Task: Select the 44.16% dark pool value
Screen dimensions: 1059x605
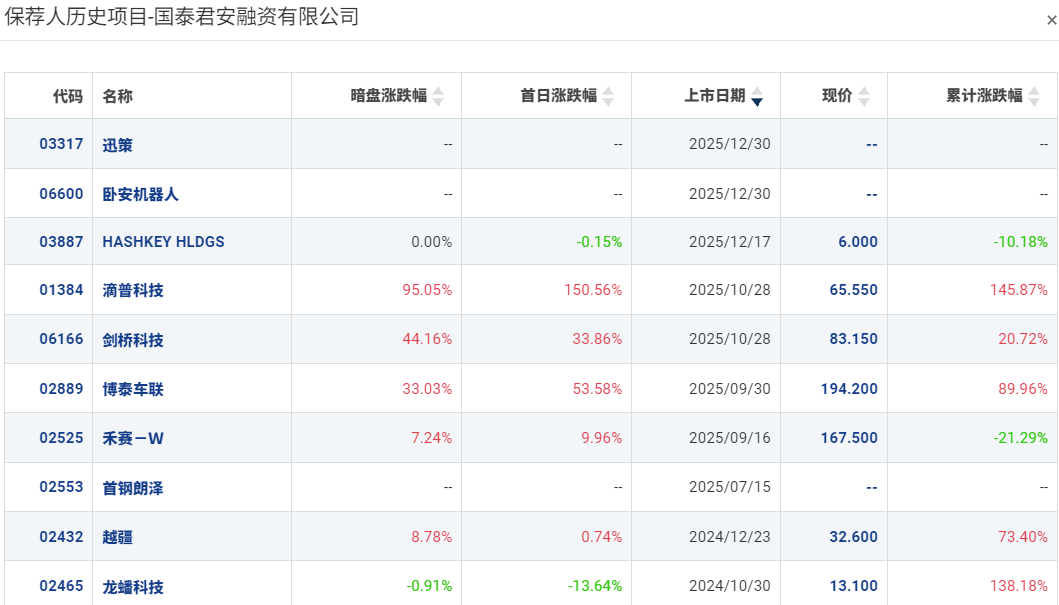Action: coord(427,339)
